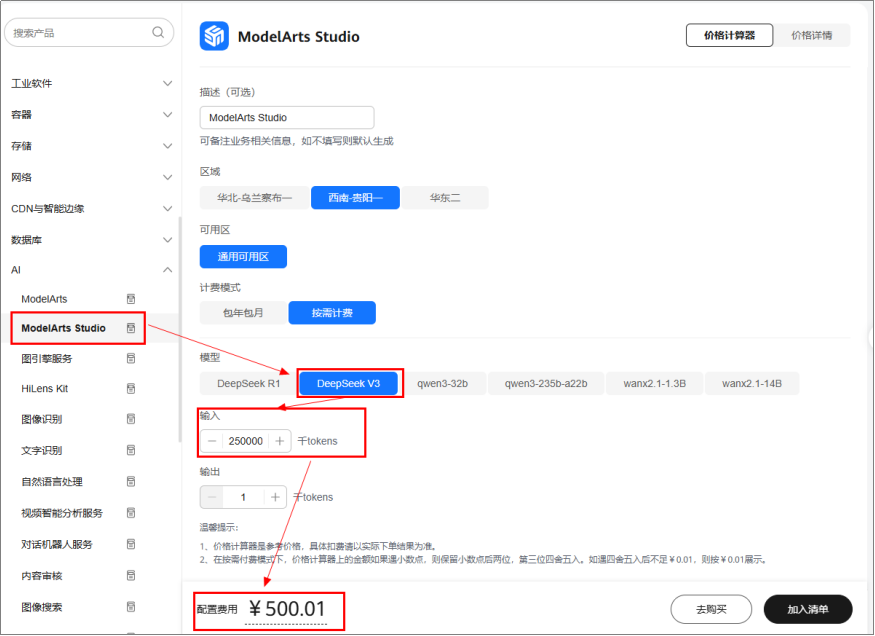Screen dimensions: 875x636
Task: Click the ModelArts Studio logo icon
Action: (214, 36)
